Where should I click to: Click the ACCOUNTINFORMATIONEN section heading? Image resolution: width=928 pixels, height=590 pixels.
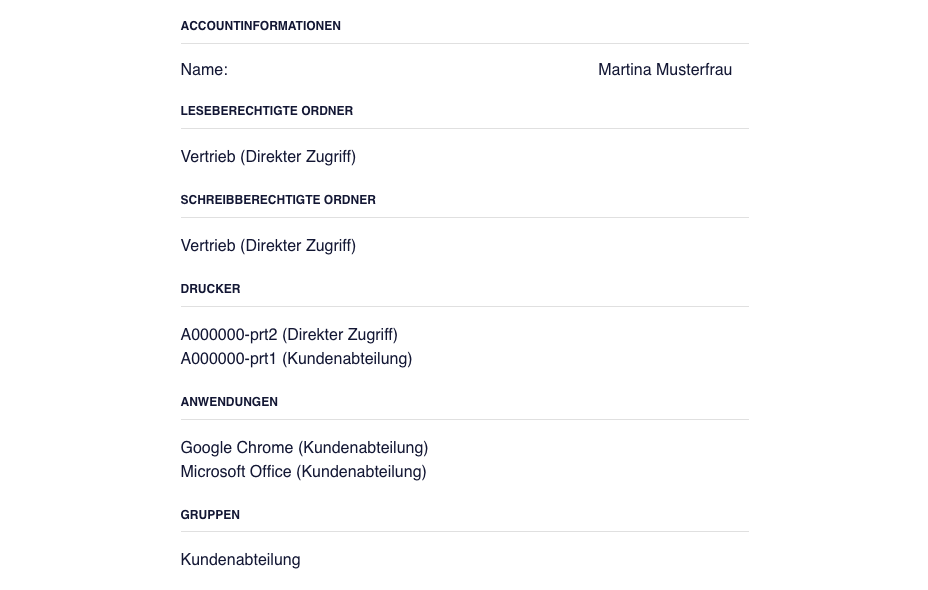point(260,26)
